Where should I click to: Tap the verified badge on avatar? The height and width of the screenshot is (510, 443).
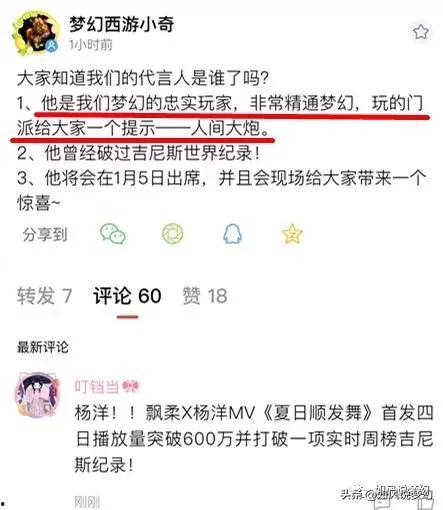51,45
